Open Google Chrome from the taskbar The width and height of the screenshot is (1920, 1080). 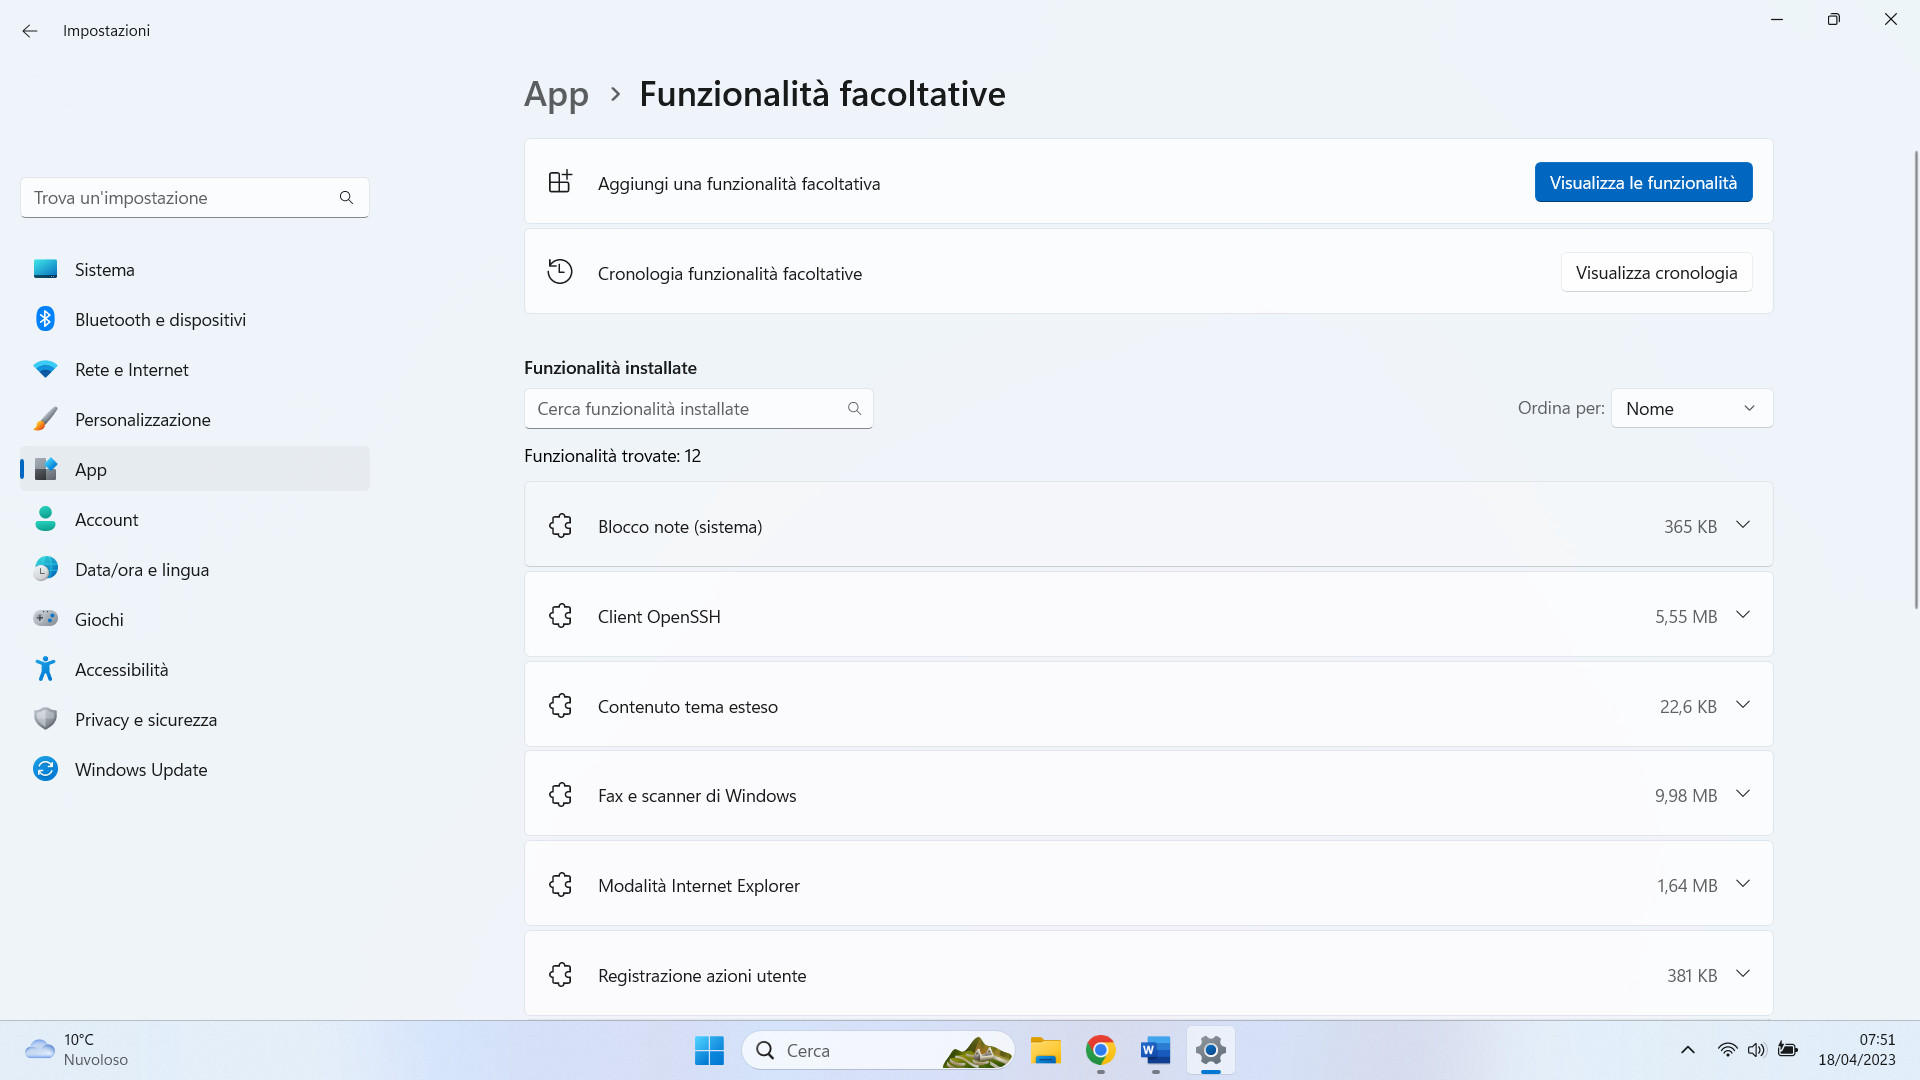[x=1100, y=1051]
